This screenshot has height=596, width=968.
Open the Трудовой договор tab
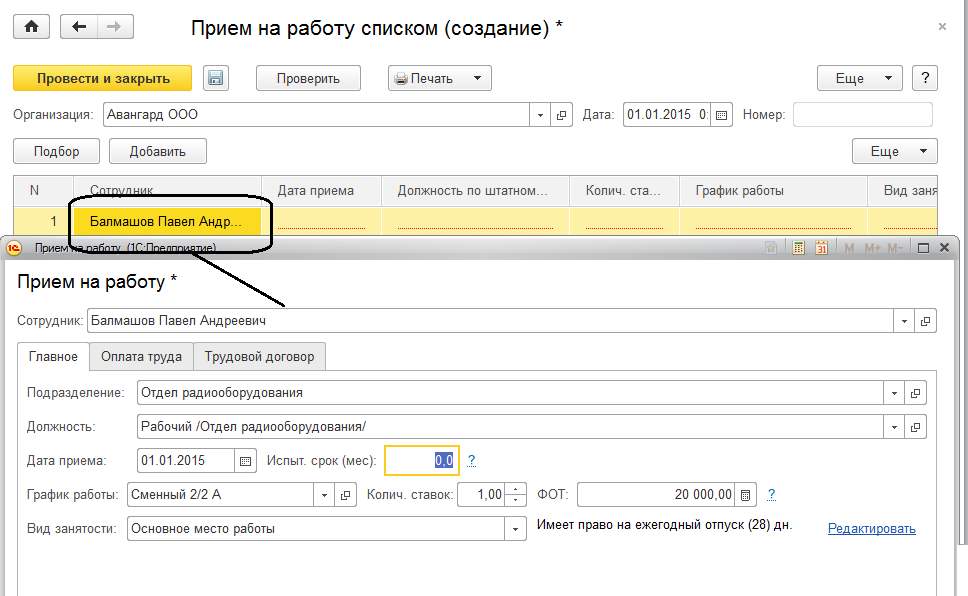(259, 356)
